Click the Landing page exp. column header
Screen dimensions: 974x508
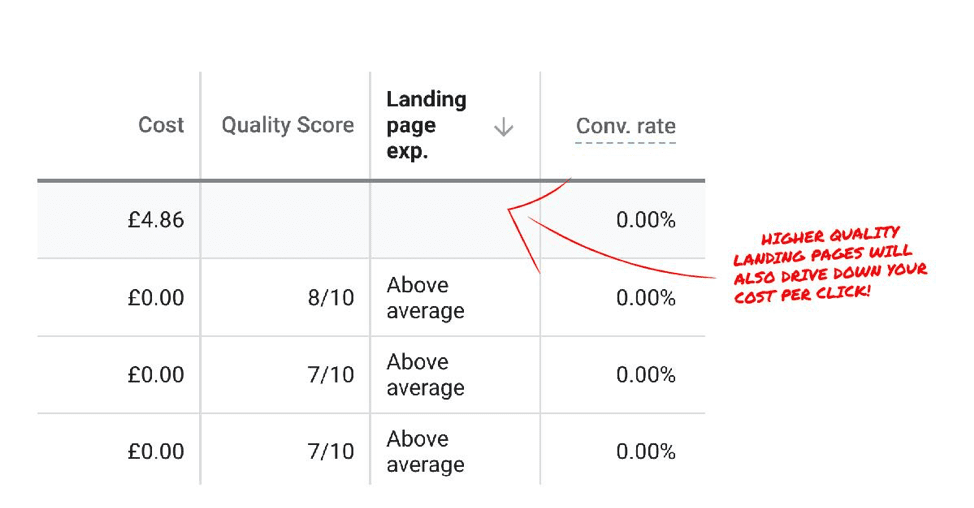click(x=426, y=125)
